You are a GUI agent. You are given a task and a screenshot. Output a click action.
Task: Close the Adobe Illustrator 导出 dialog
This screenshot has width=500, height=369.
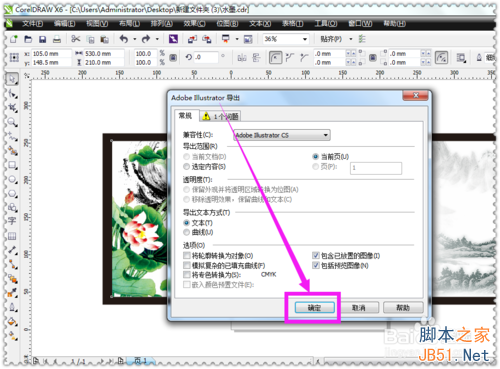[415, 96]
